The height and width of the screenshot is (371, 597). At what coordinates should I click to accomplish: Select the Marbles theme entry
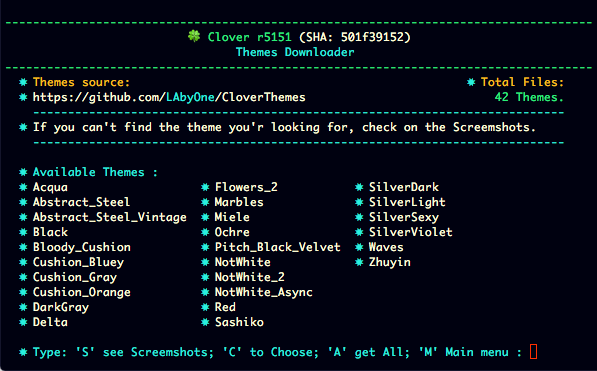[239, 202]
